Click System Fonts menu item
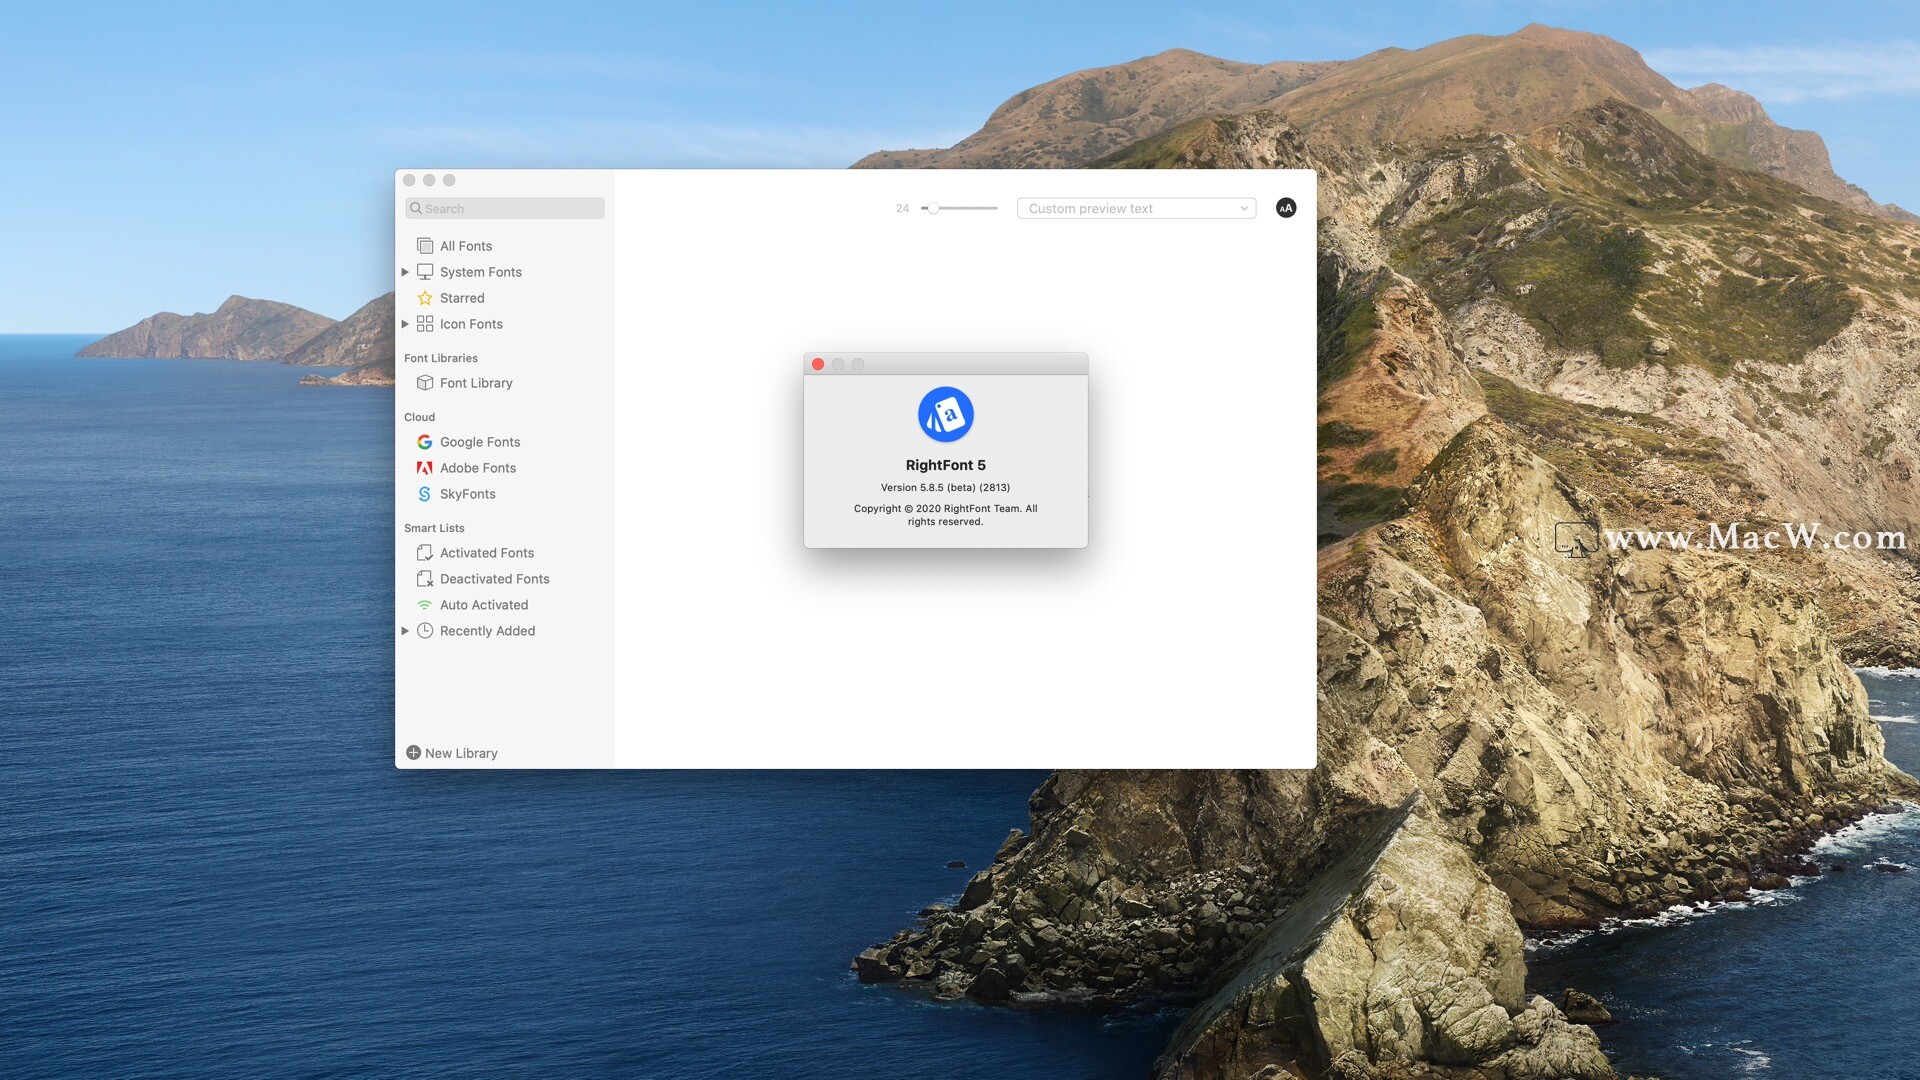This screenshot has width=1920, height=1080. pos(480,272)
